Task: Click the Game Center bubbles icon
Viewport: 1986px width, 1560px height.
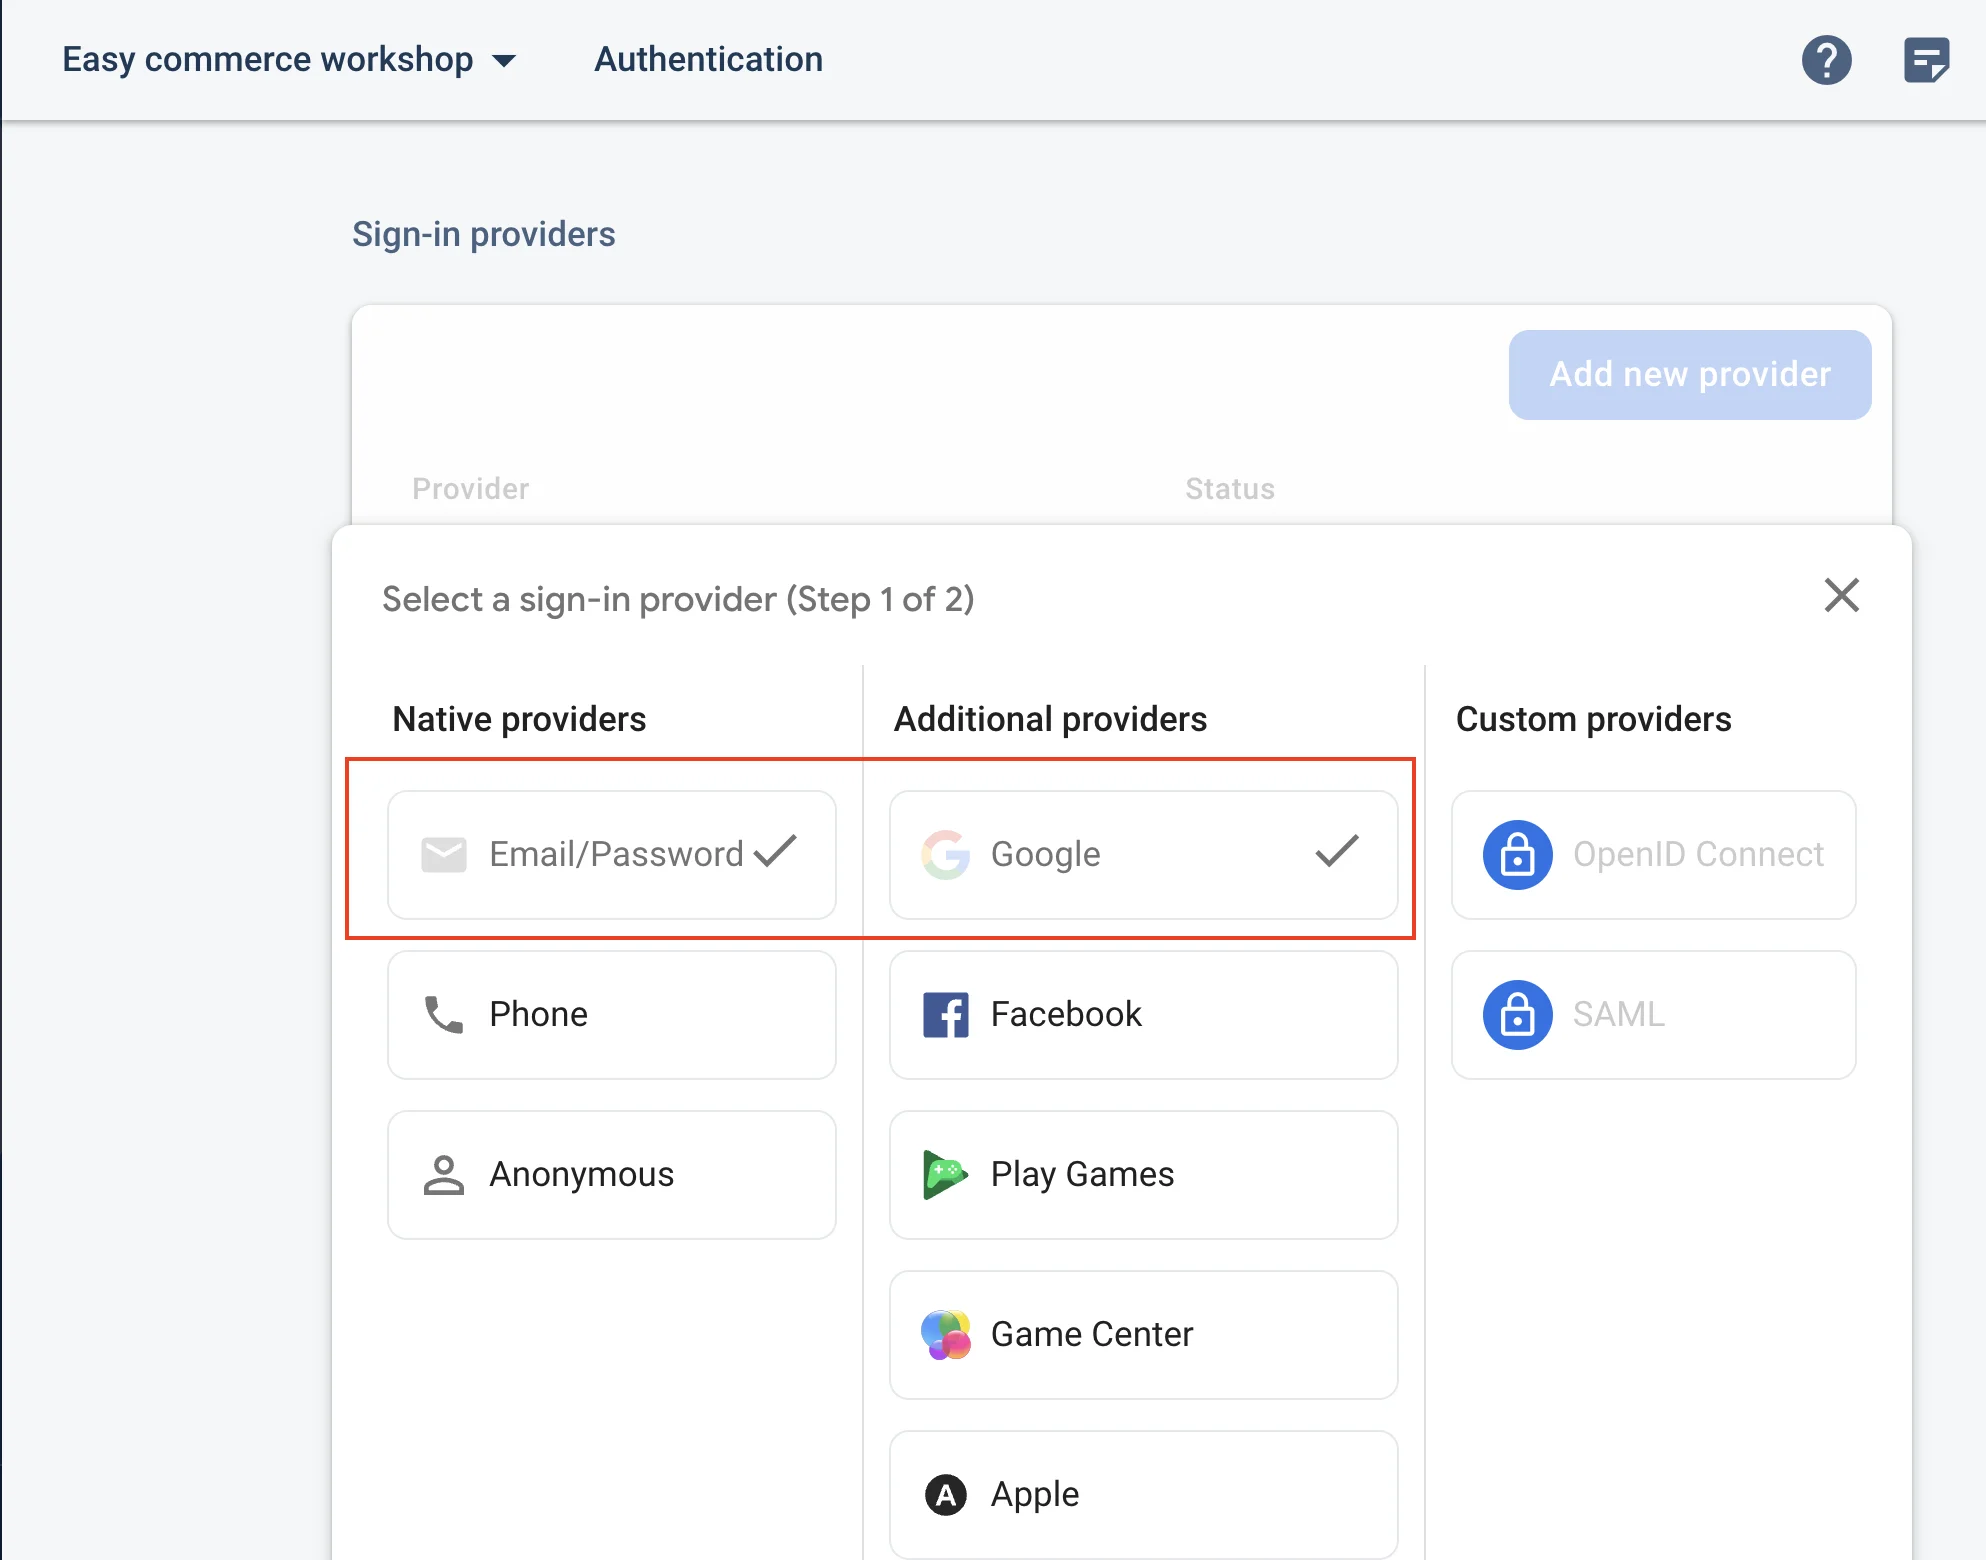Action: coord(945,1335)
